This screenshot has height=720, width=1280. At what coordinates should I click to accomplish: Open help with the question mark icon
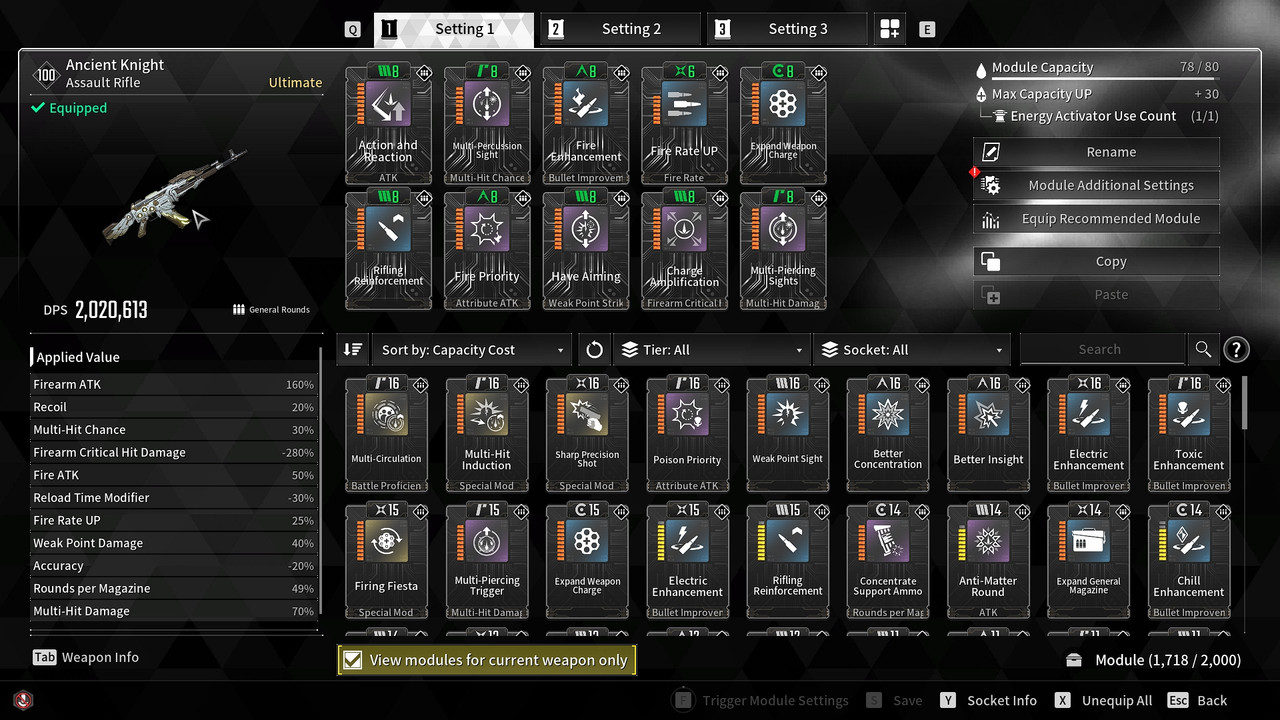coord(1237,349)
